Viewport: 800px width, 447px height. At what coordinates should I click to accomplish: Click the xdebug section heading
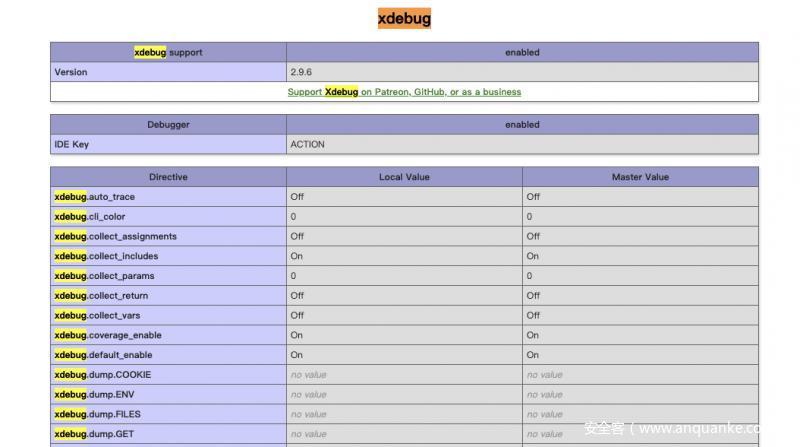[x=404, y=18]
